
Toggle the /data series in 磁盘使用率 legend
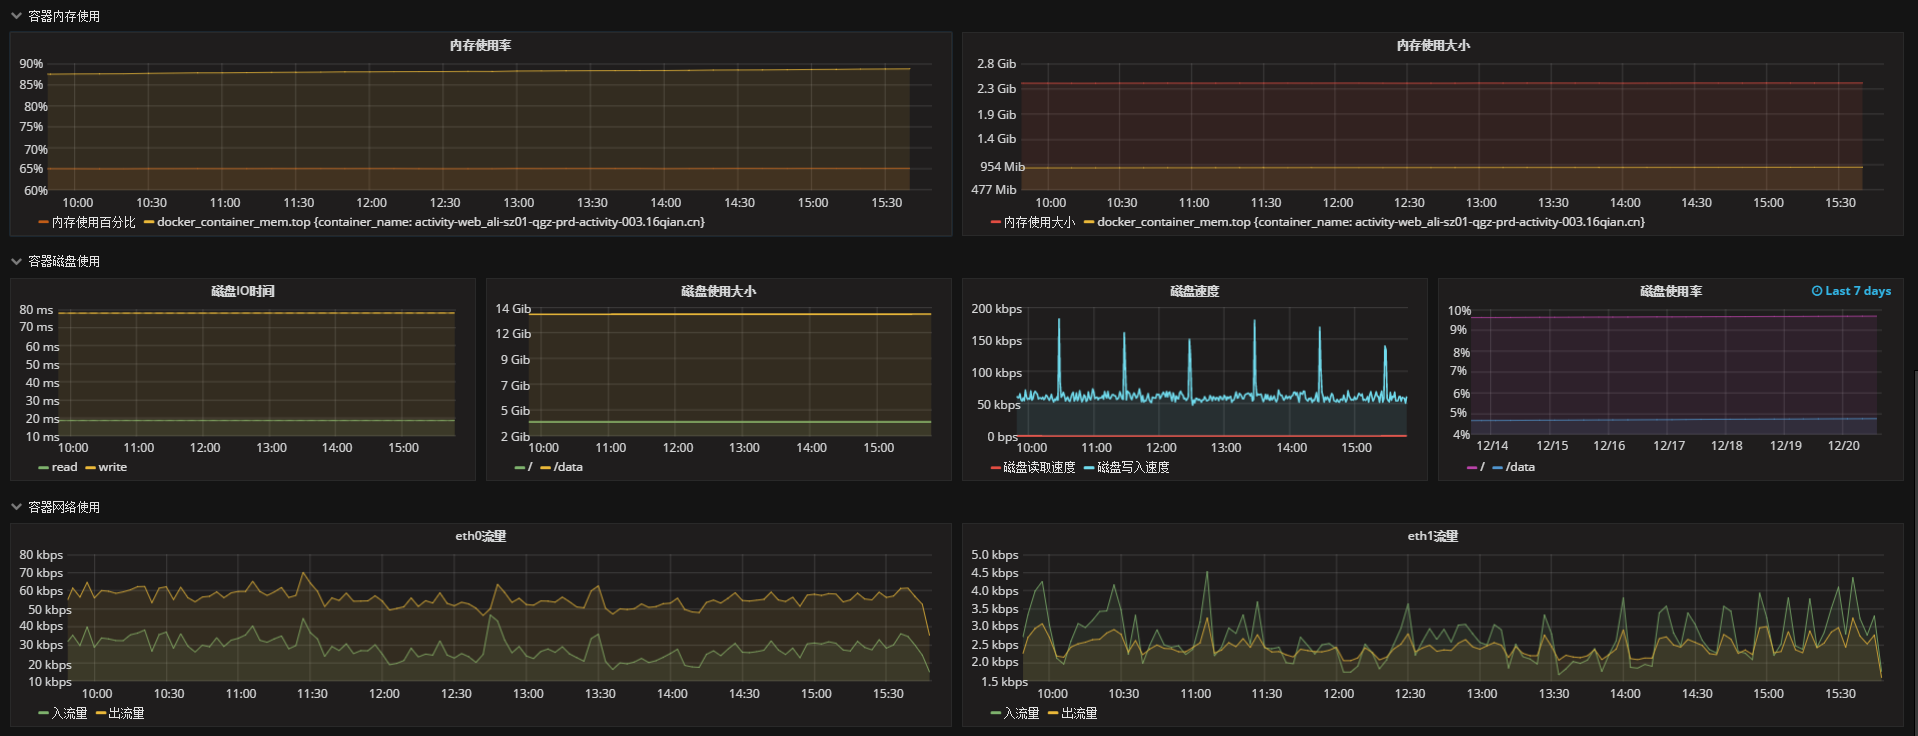pyautogui.click(x=1520, y=467)
